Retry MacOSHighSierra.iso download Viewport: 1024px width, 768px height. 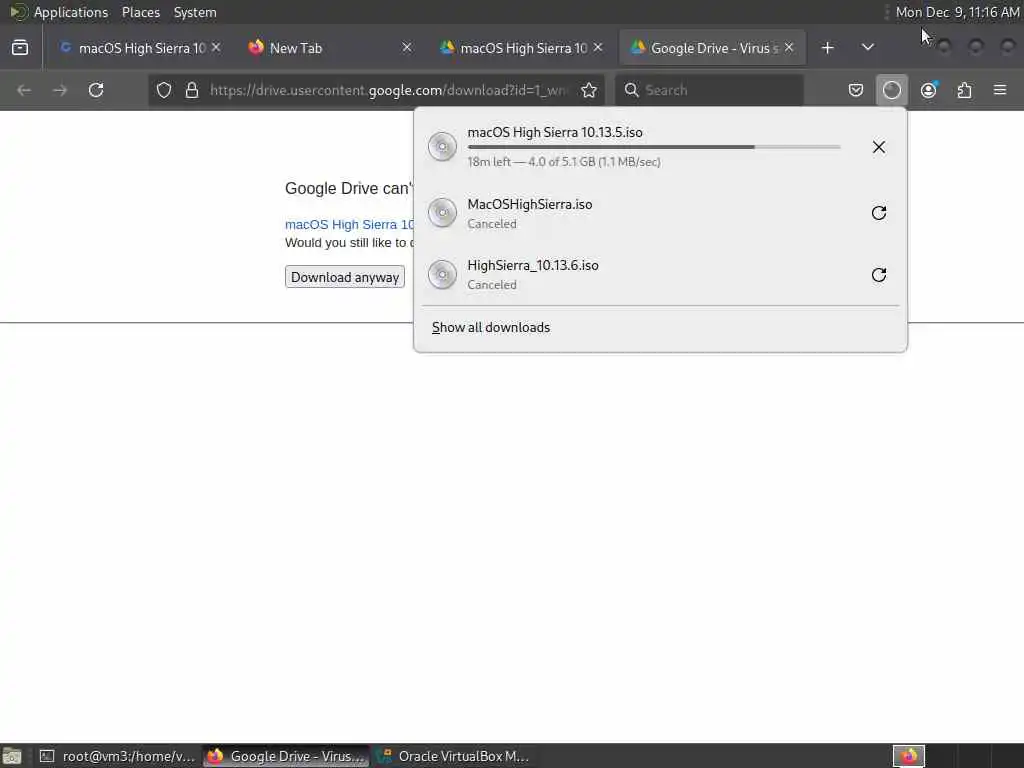pos(879,213)
